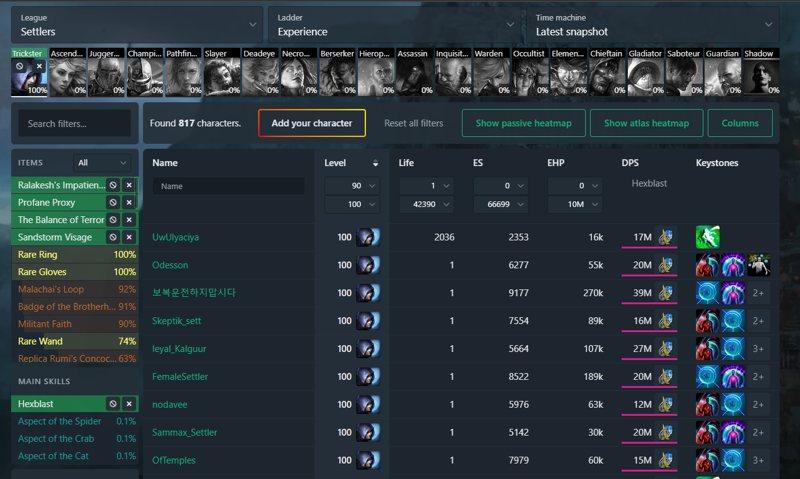The height and width of the screenshot is (479, 800).
Task: Select the Juggernaut class portrait
Action: tap(106, 72)
